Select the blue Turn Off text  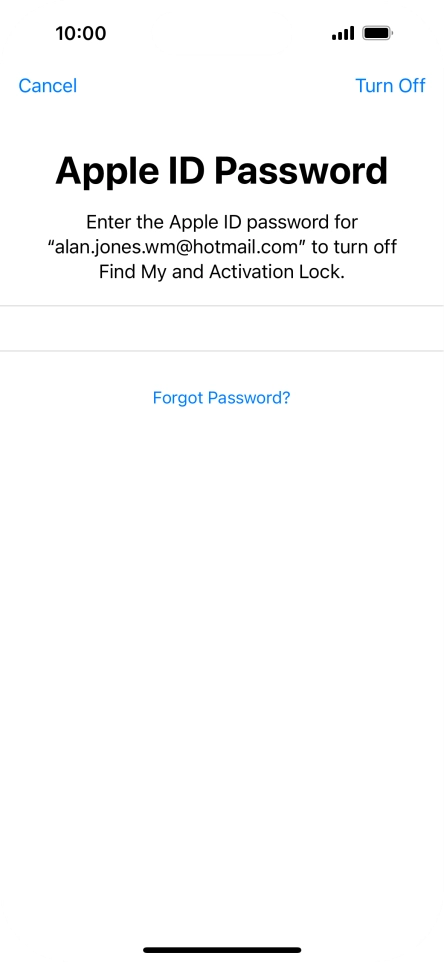coord(390,85)
